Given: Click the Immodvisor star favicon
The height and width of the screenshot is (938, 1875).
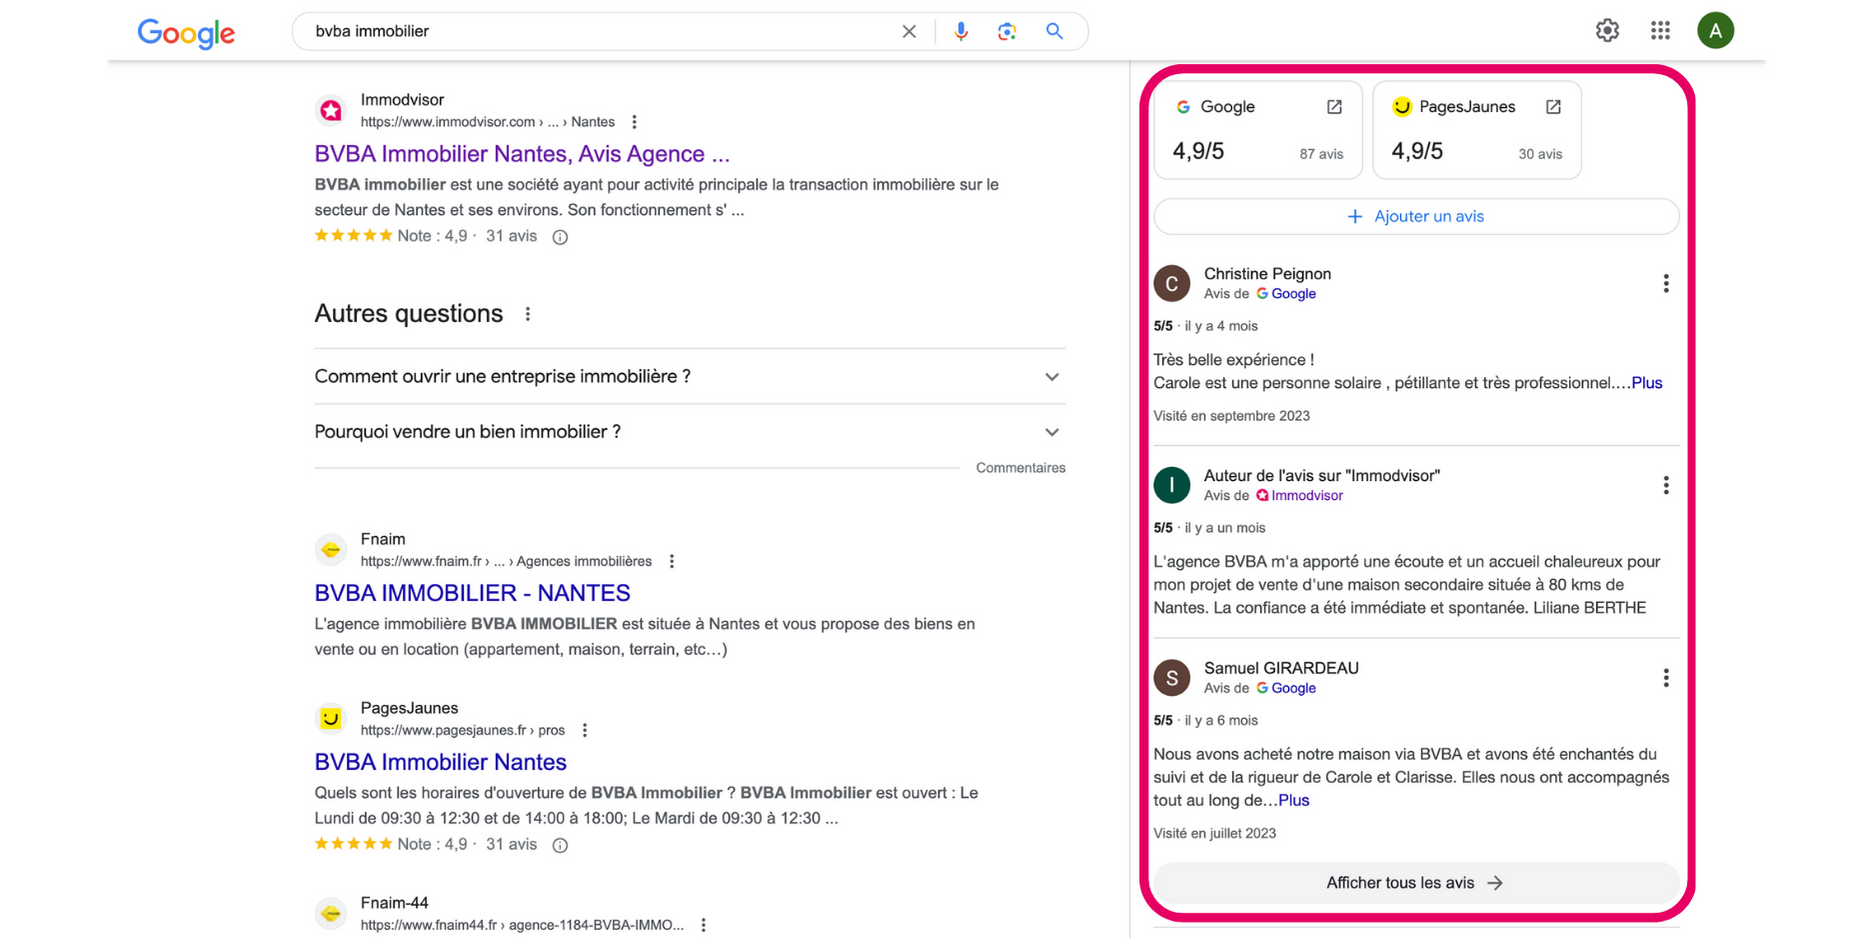Looking at the screenshot, I should click(330, 110).
